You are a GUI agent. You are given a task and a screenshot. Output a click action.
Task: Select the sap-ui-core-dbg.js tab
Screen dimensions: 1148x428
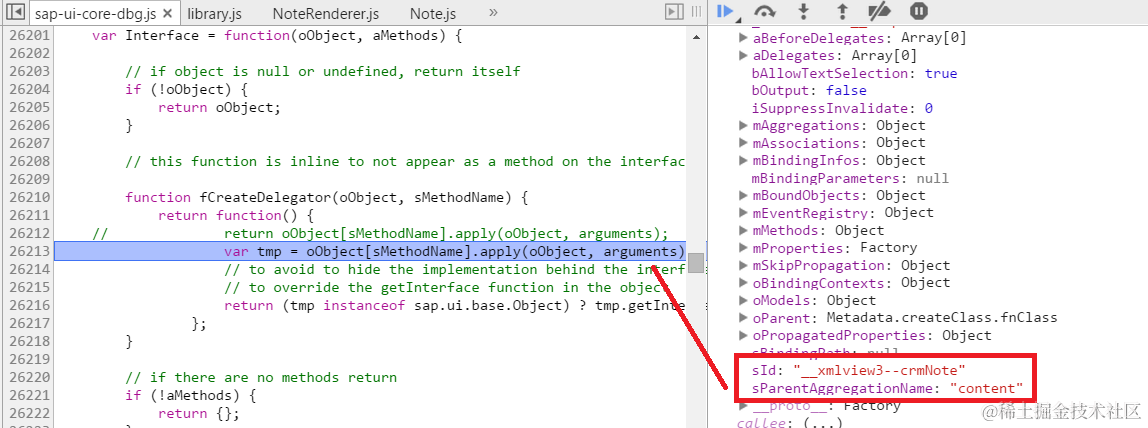95,13
